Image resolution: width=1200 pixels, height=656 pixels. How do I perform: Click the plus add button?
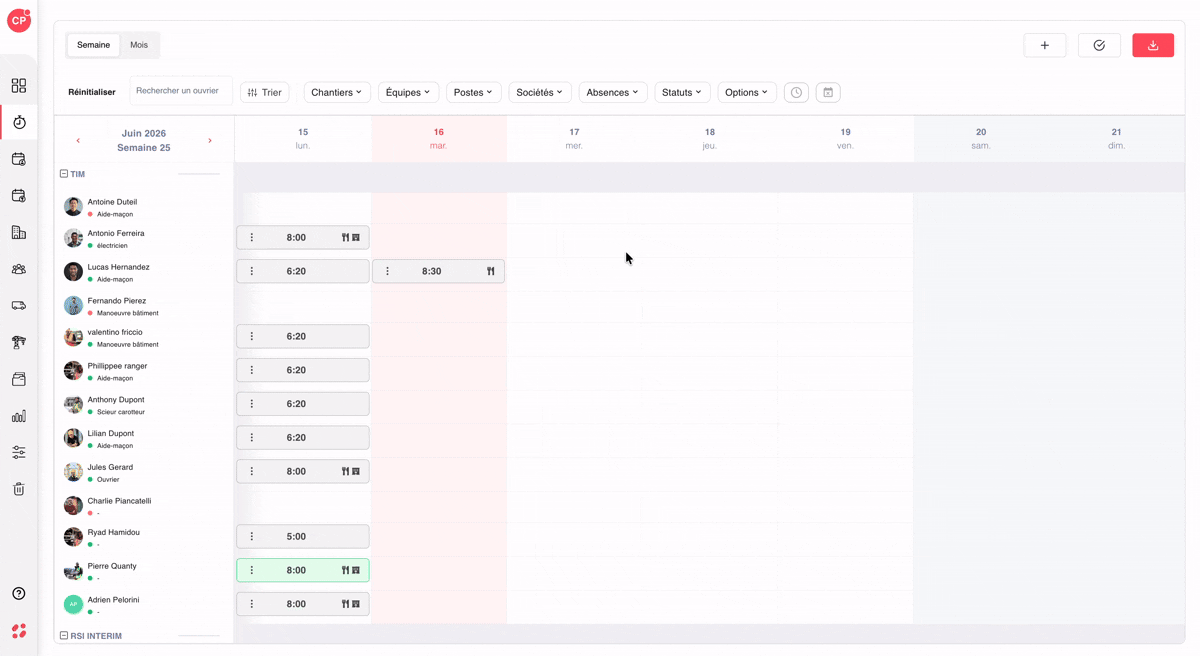[x=1045, y=45]
